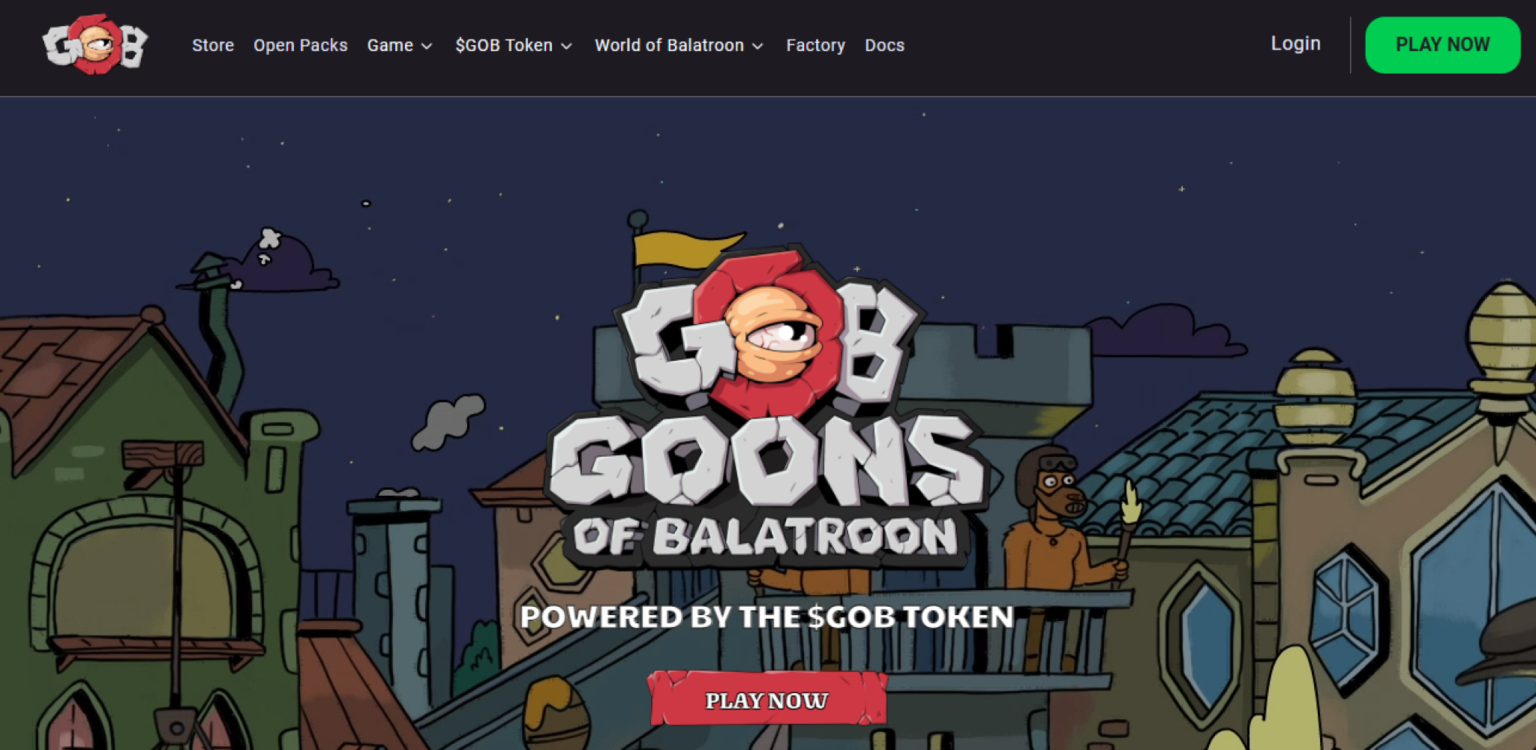Click the red PLAY NOW banner button

pyautogui.click(x=767, y=699)
